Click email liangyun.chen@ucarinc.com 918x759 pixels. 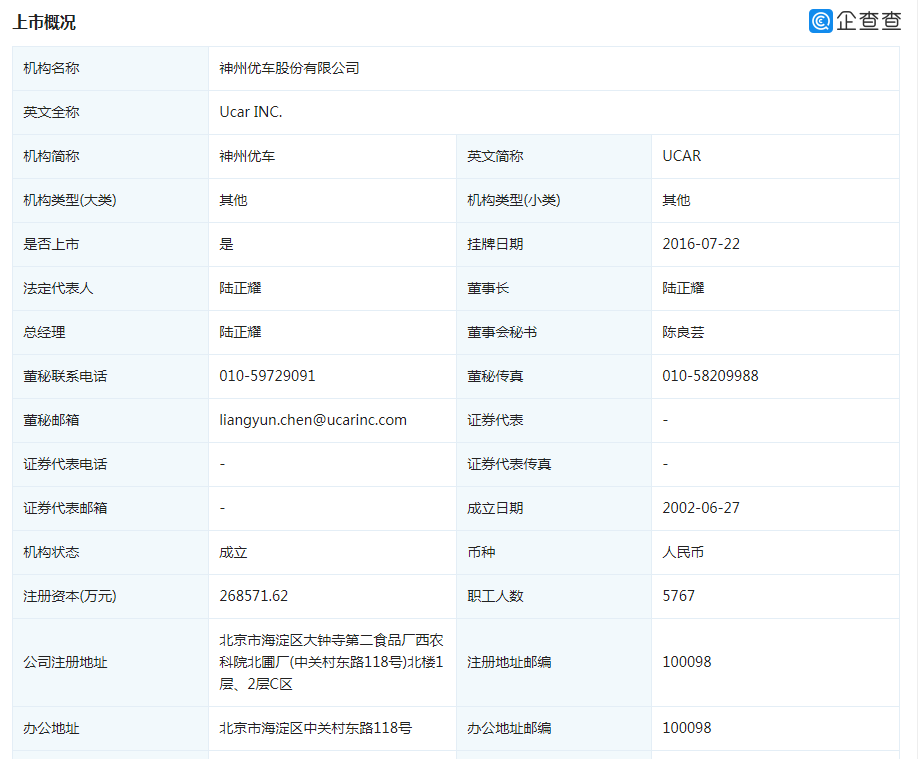tap(313, 420)
